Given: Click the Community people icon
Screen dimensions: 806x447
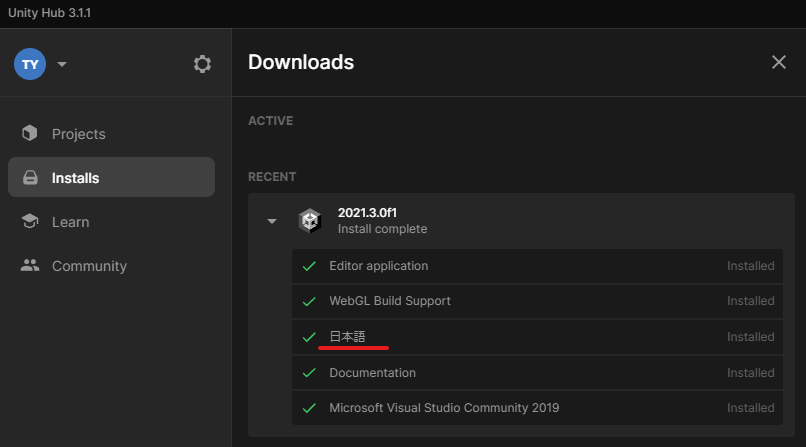Looking at the screenshot, I should click(30, 266).
